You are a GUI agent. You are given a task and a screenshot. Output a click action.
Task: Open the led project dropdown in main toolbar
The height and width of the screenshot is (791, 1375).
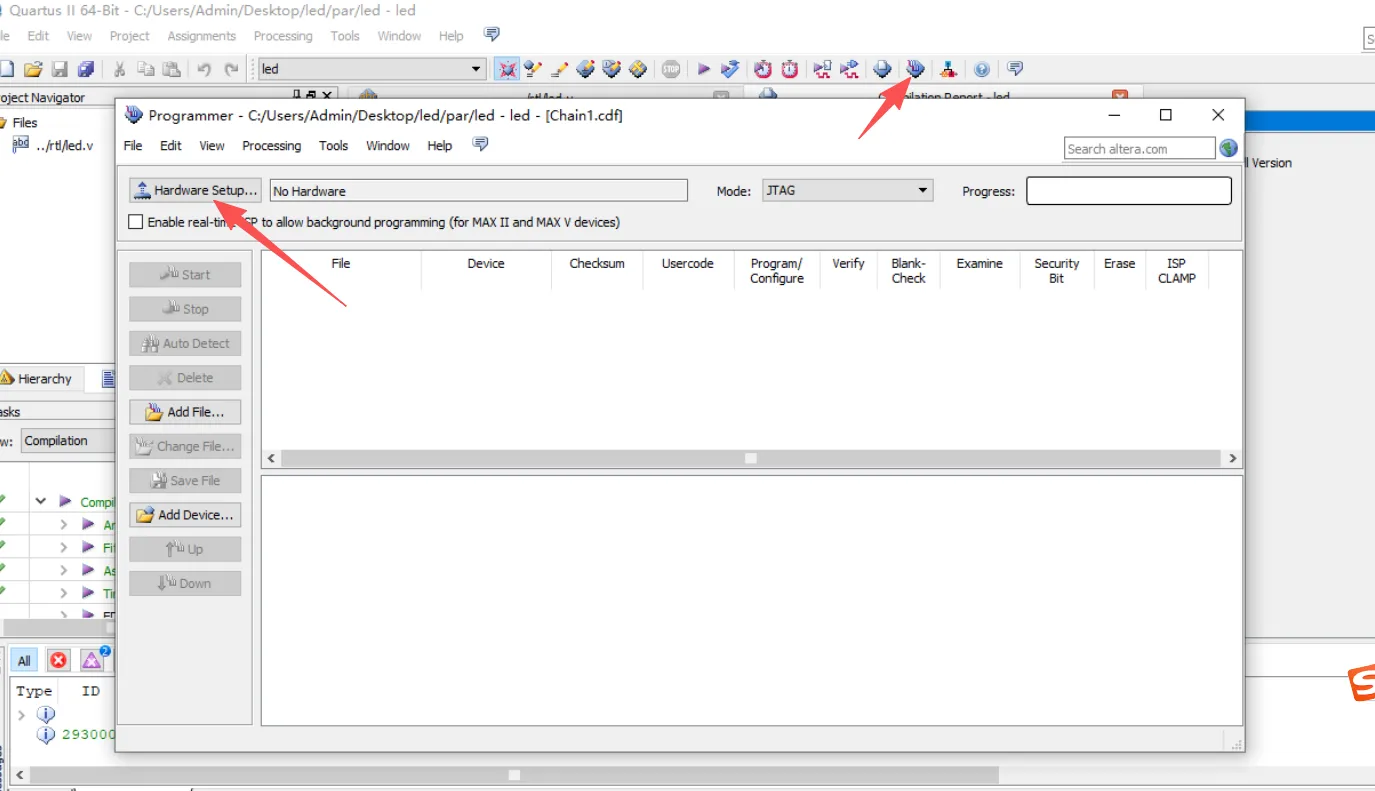[x=371, y=69]
